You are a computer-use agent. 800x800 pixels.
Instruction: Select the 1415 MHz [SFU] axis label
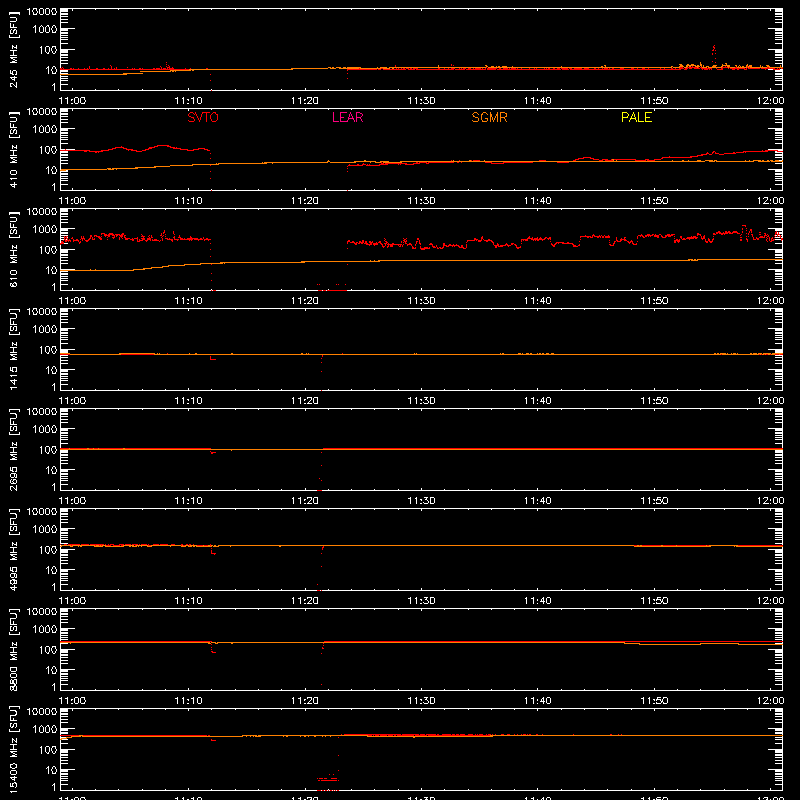point(14,349)
